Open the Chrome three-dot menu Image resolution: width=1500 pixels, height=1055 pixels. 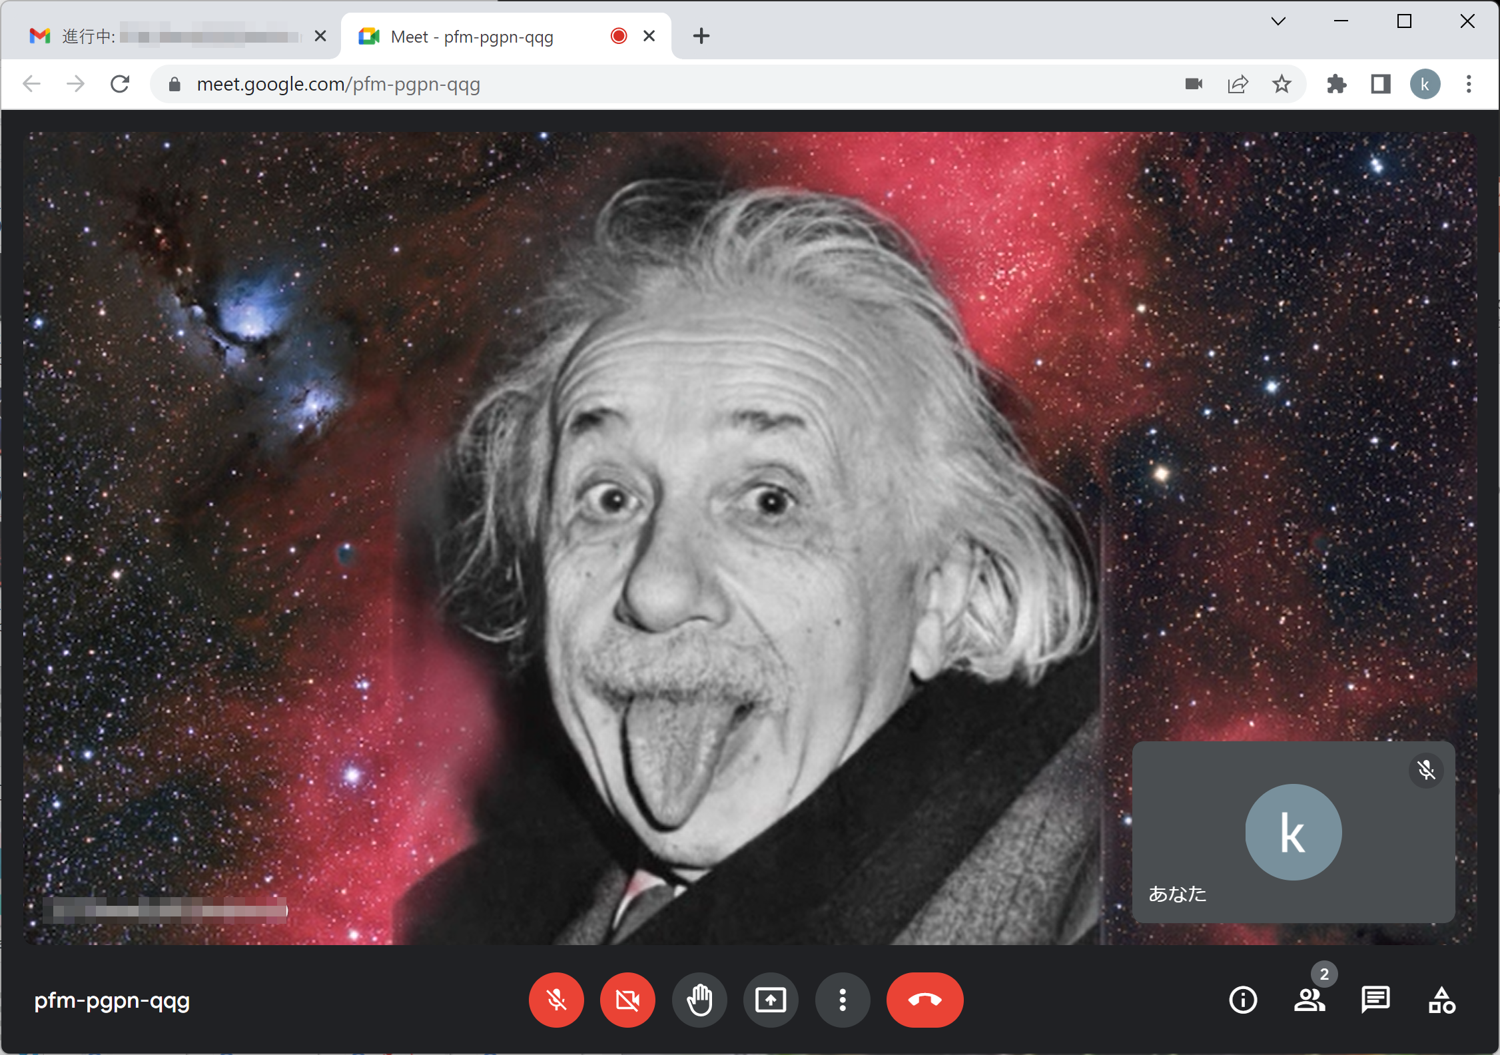1469,84
